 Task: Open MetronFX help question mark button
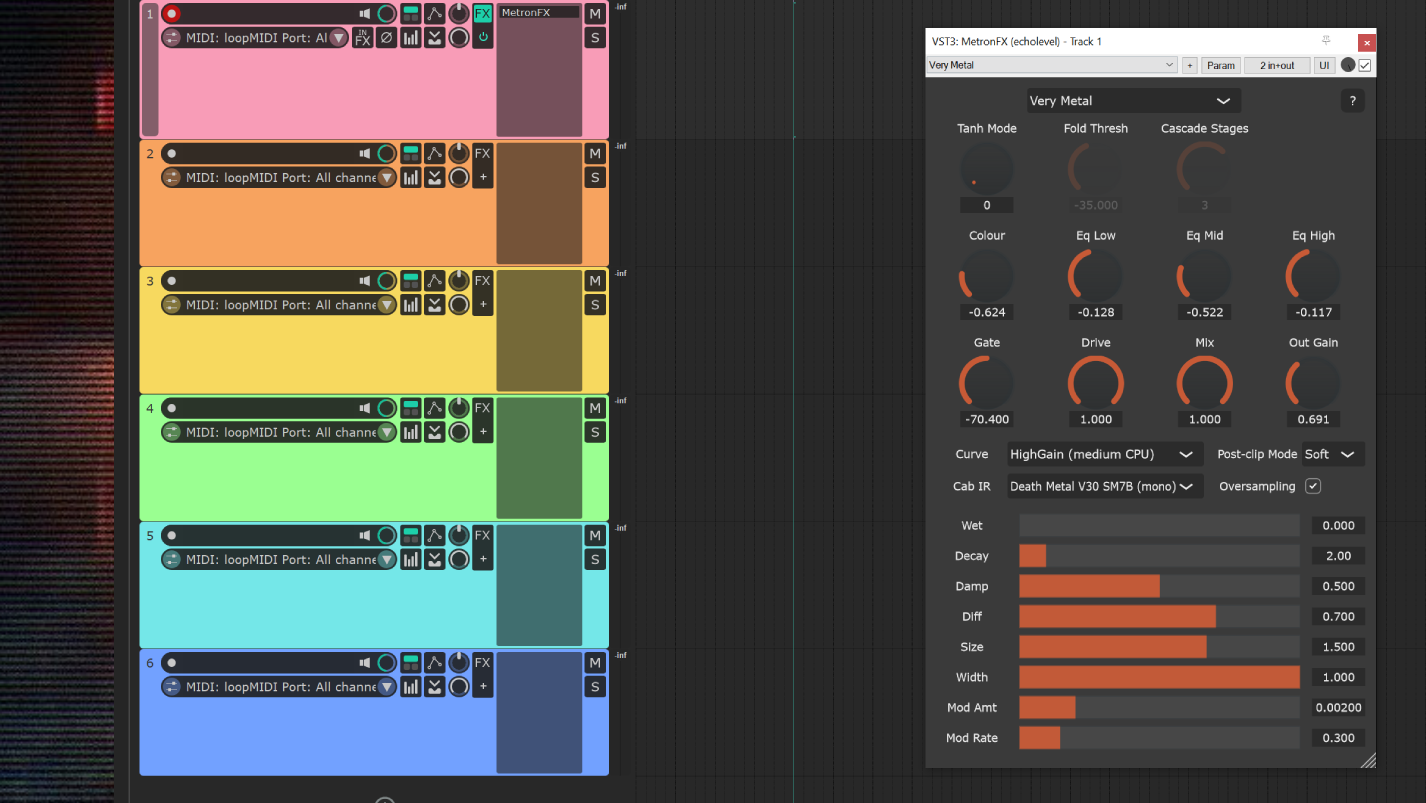point(1352,101)
